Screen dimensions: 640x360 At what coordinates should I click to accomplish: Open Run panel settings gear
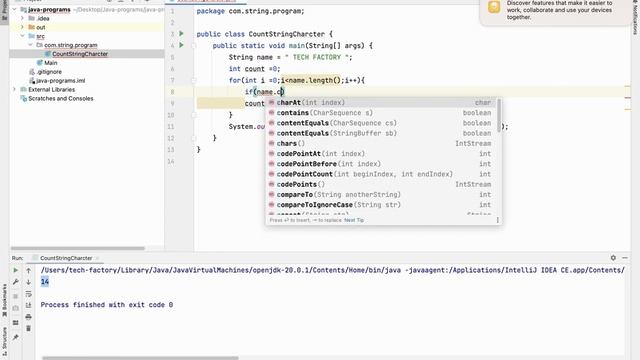coord(613,258)
